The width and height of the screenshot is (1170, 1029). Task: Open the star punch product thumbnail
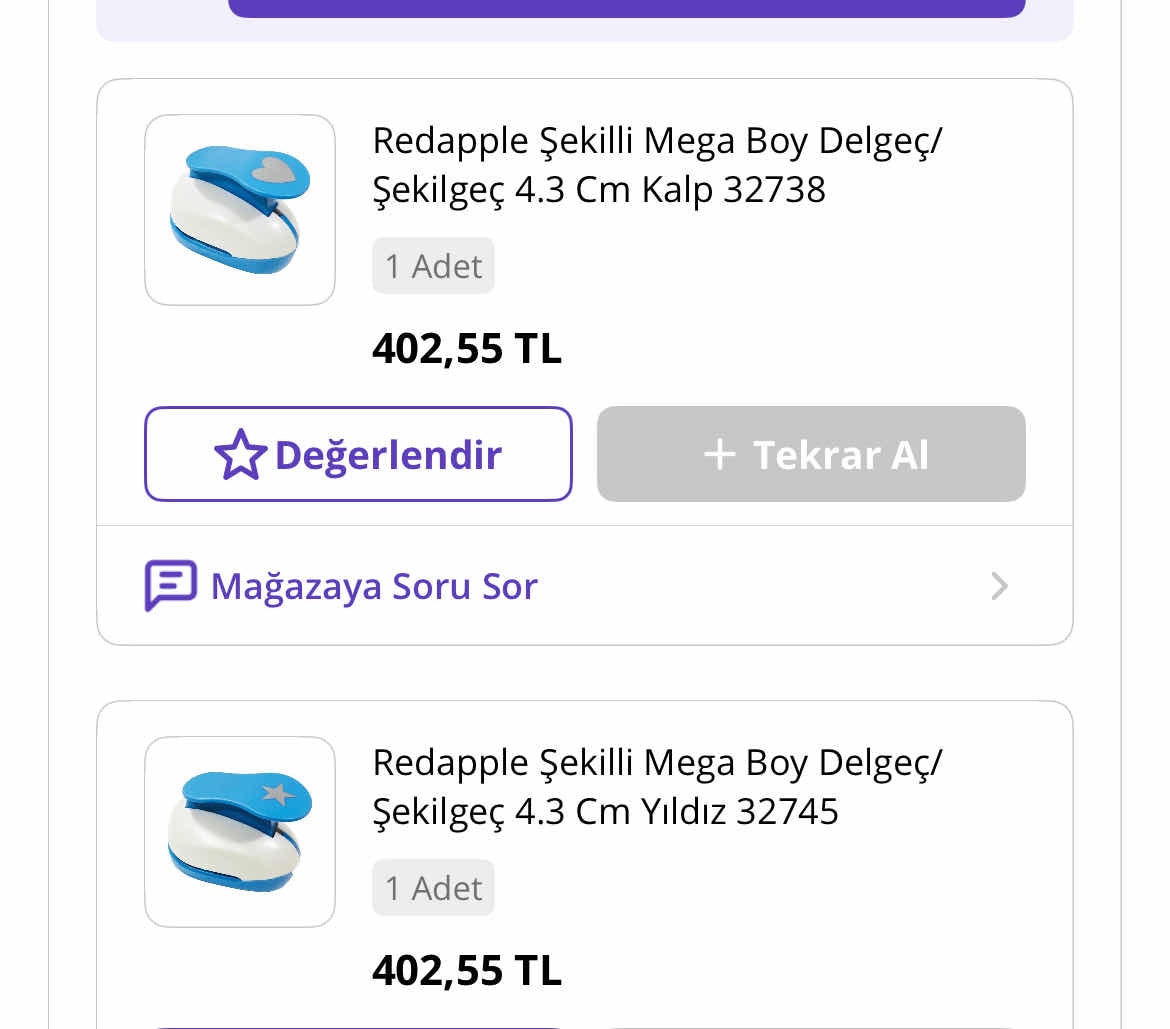click(240, 832)
